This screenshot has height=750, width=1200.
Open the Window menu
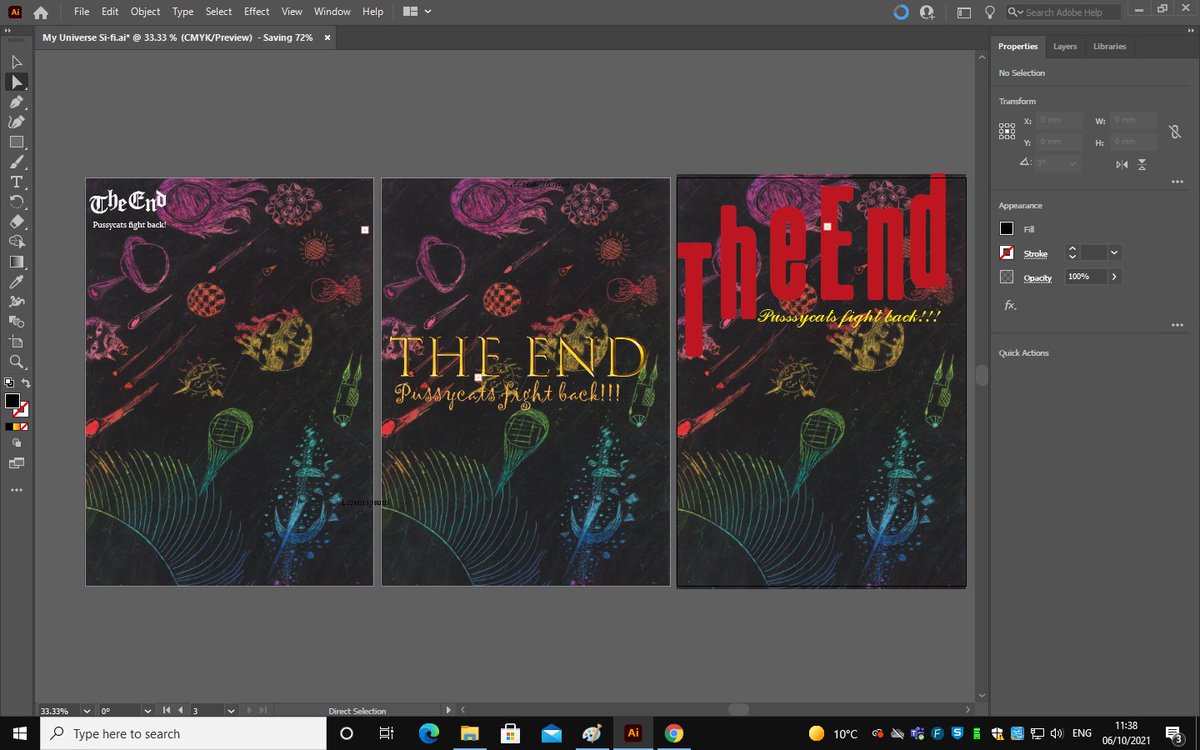point(332,12)
